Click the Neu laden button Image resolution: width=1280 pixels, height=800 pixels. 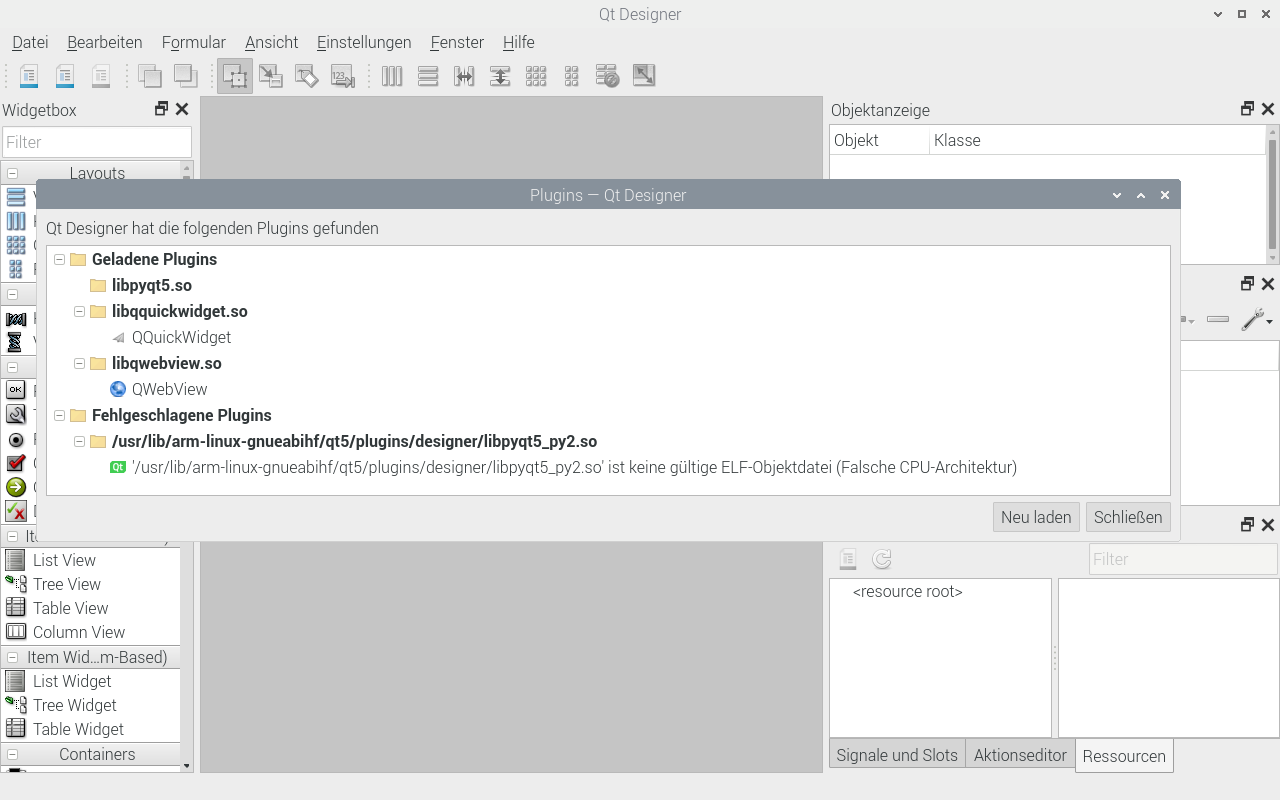[x=1036, y=517]
